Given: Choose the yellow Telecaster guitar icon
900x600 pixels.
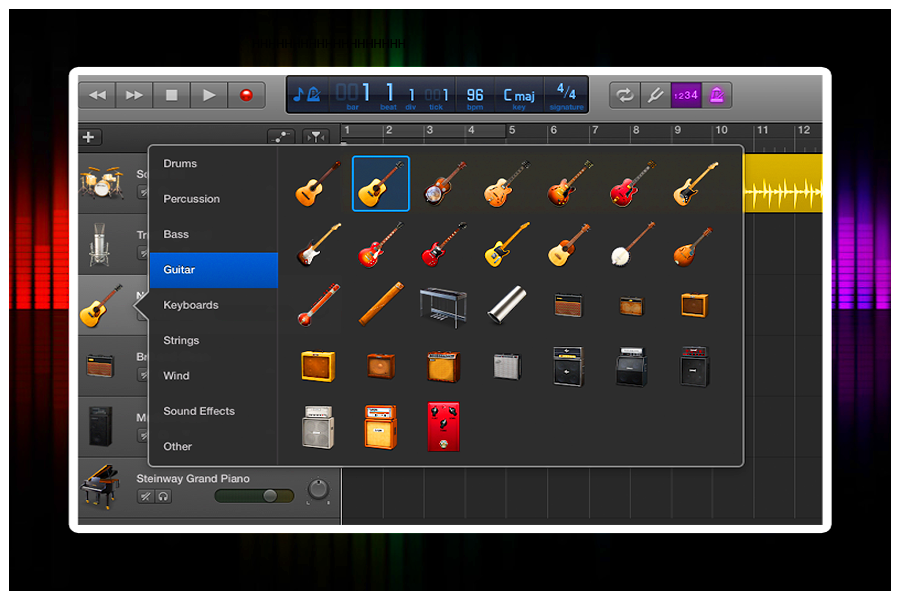Looking at the screenshot, I should 506,245.
